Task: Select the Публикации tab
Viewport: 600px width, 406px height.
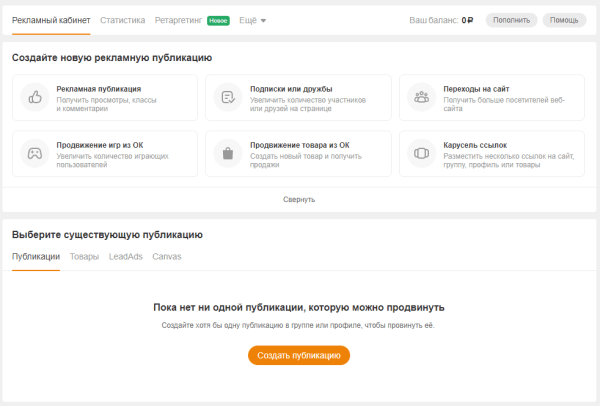Action: click(36, 257)
